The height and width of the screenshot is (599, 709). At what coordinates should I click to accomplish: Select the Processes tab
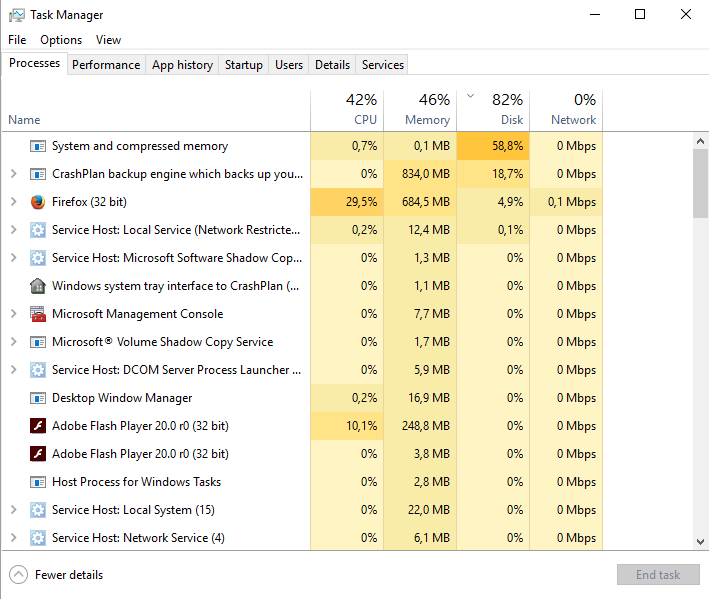click(34, 63)
